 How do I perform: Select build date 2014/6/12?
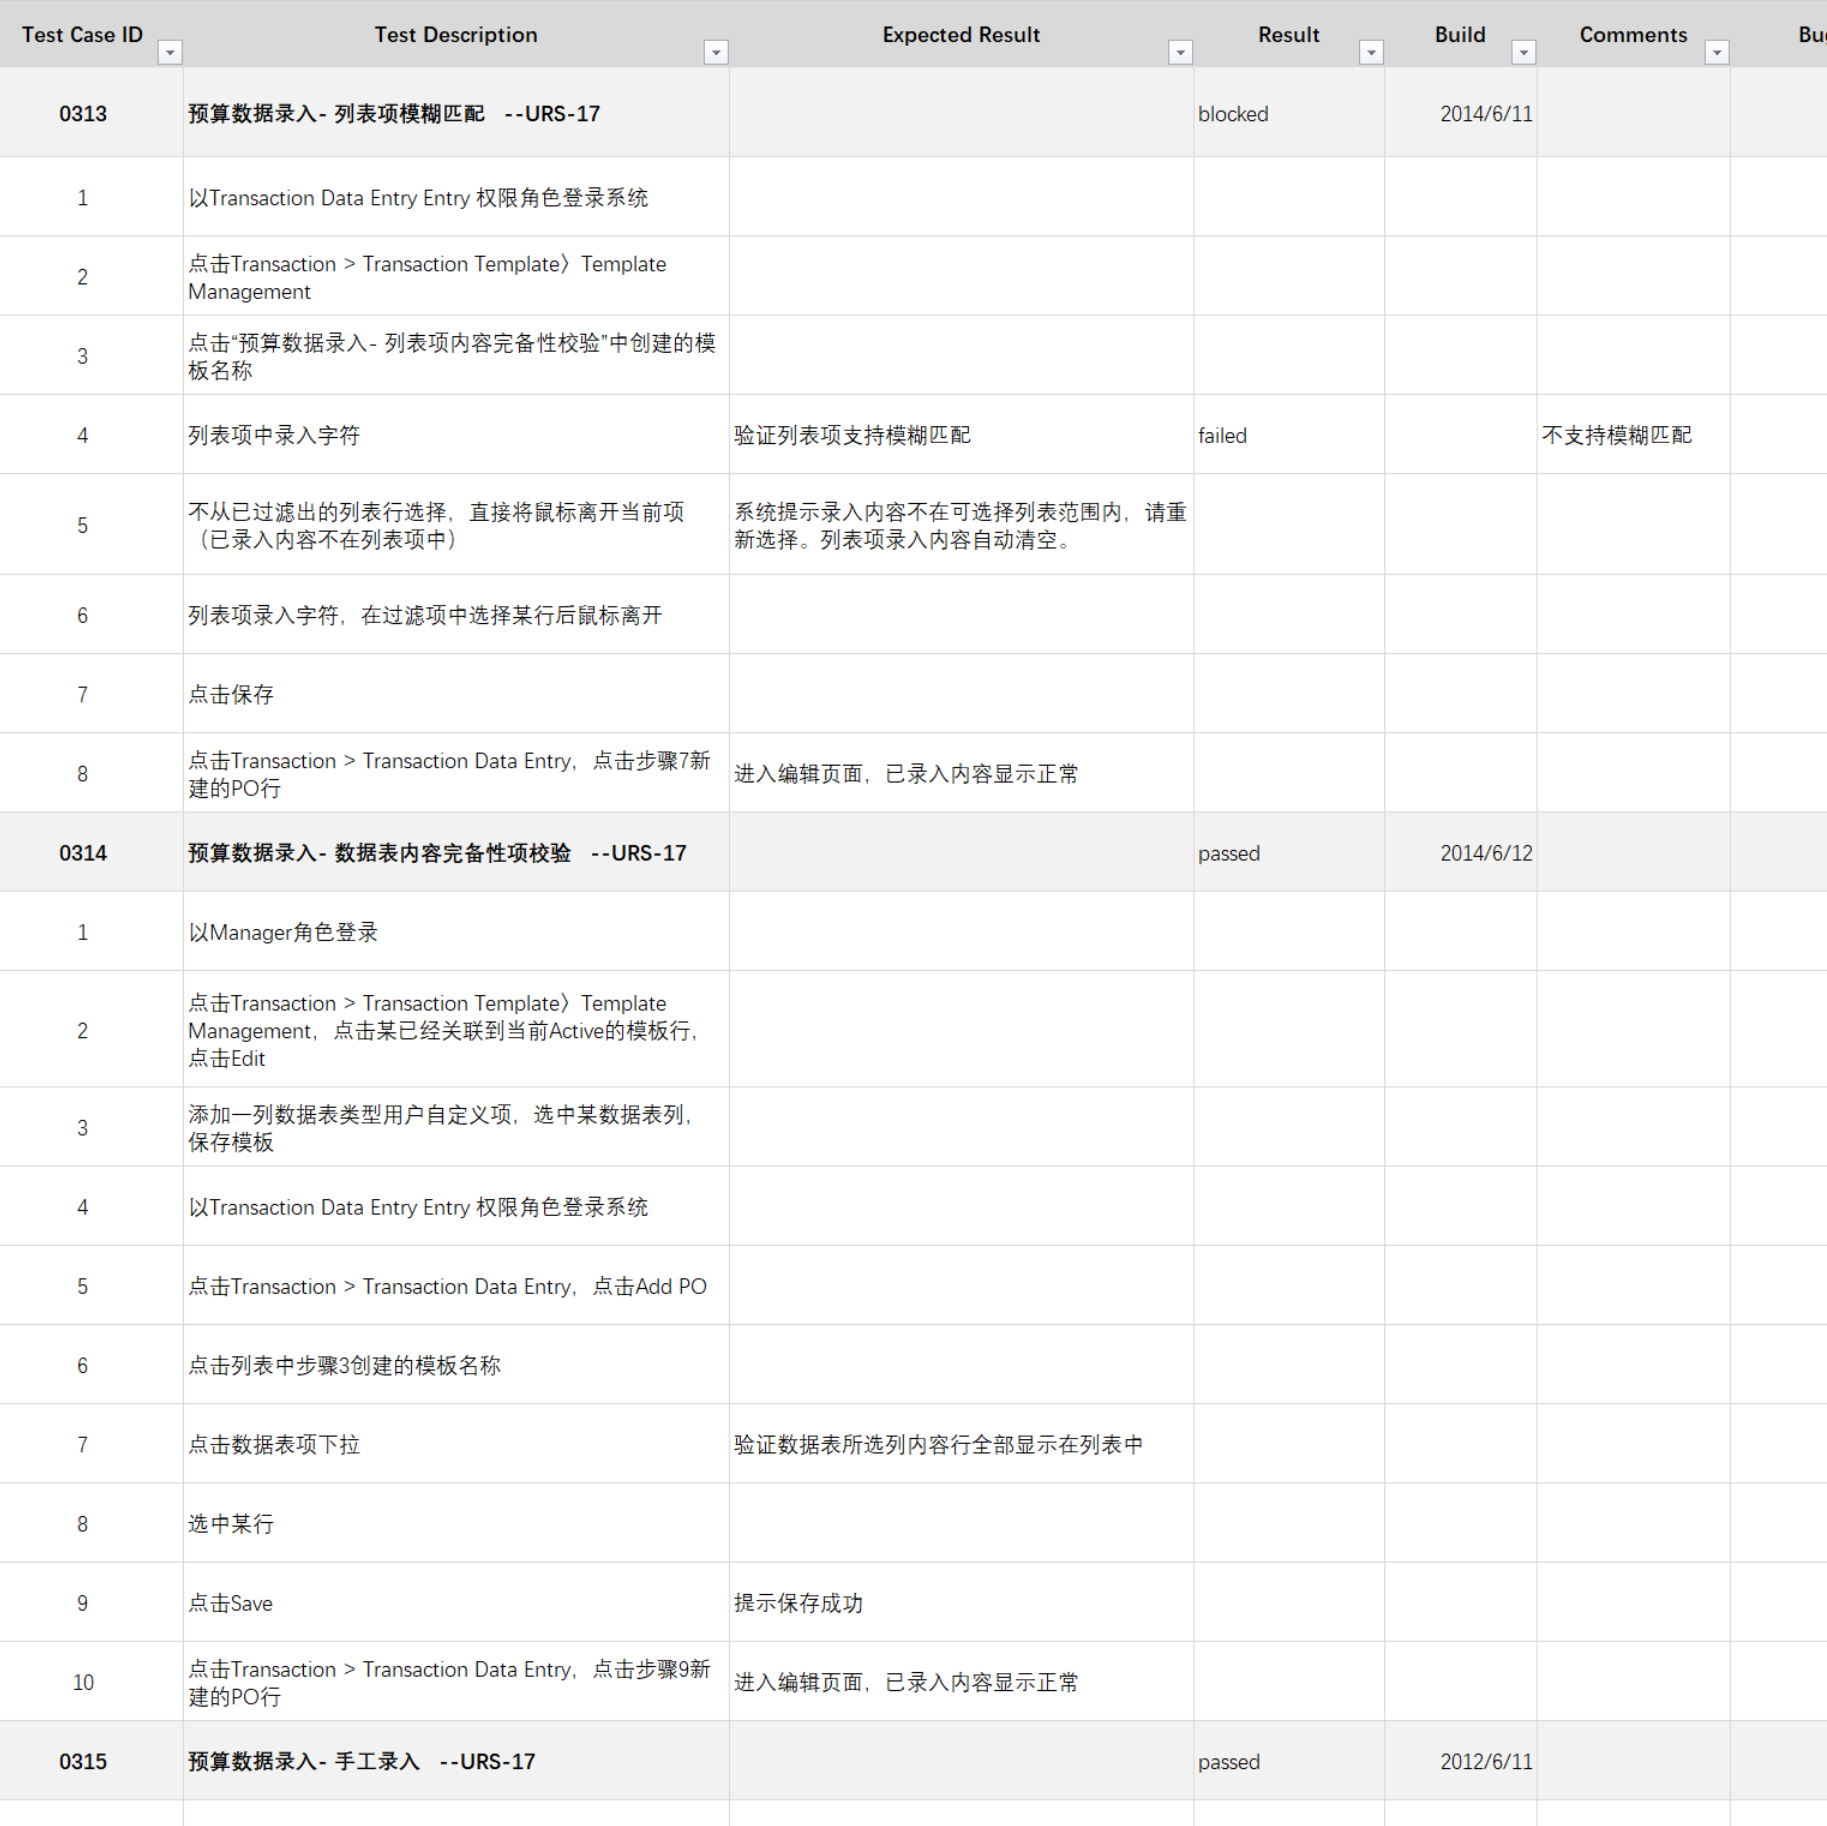(x=1461, y=853)
